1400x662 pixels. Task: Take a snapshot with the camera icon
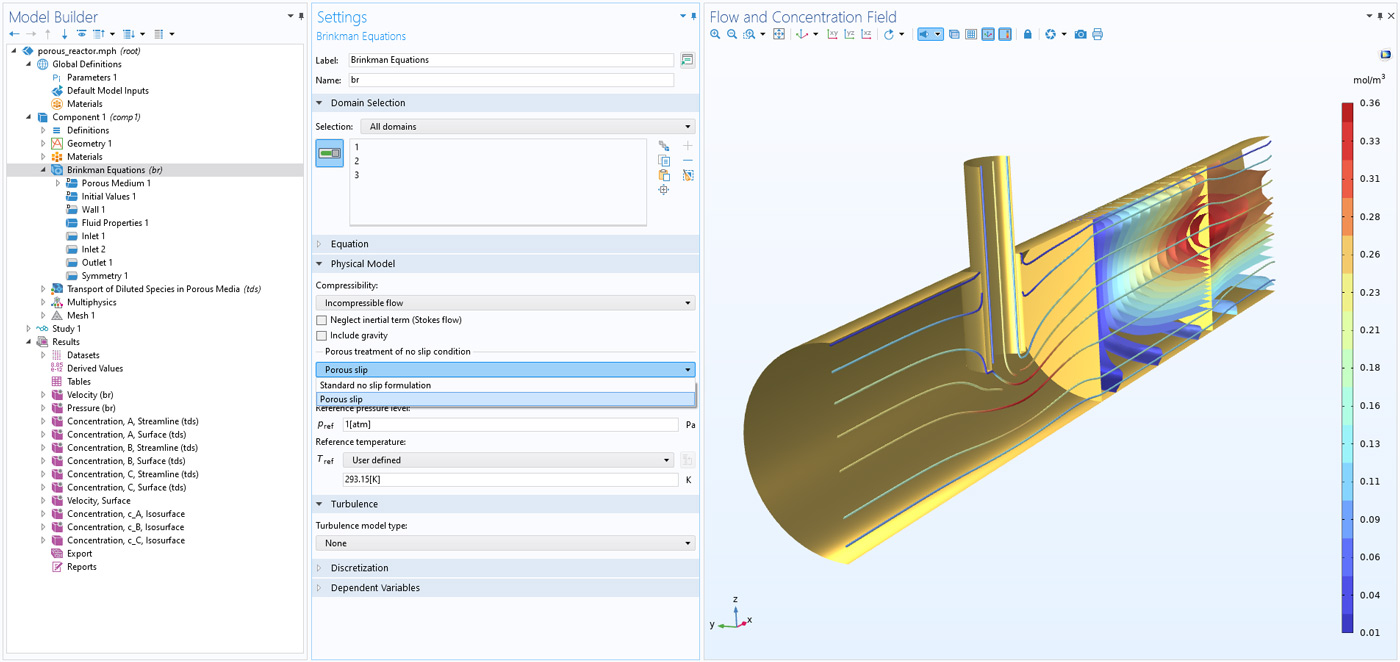point(1080,34)
